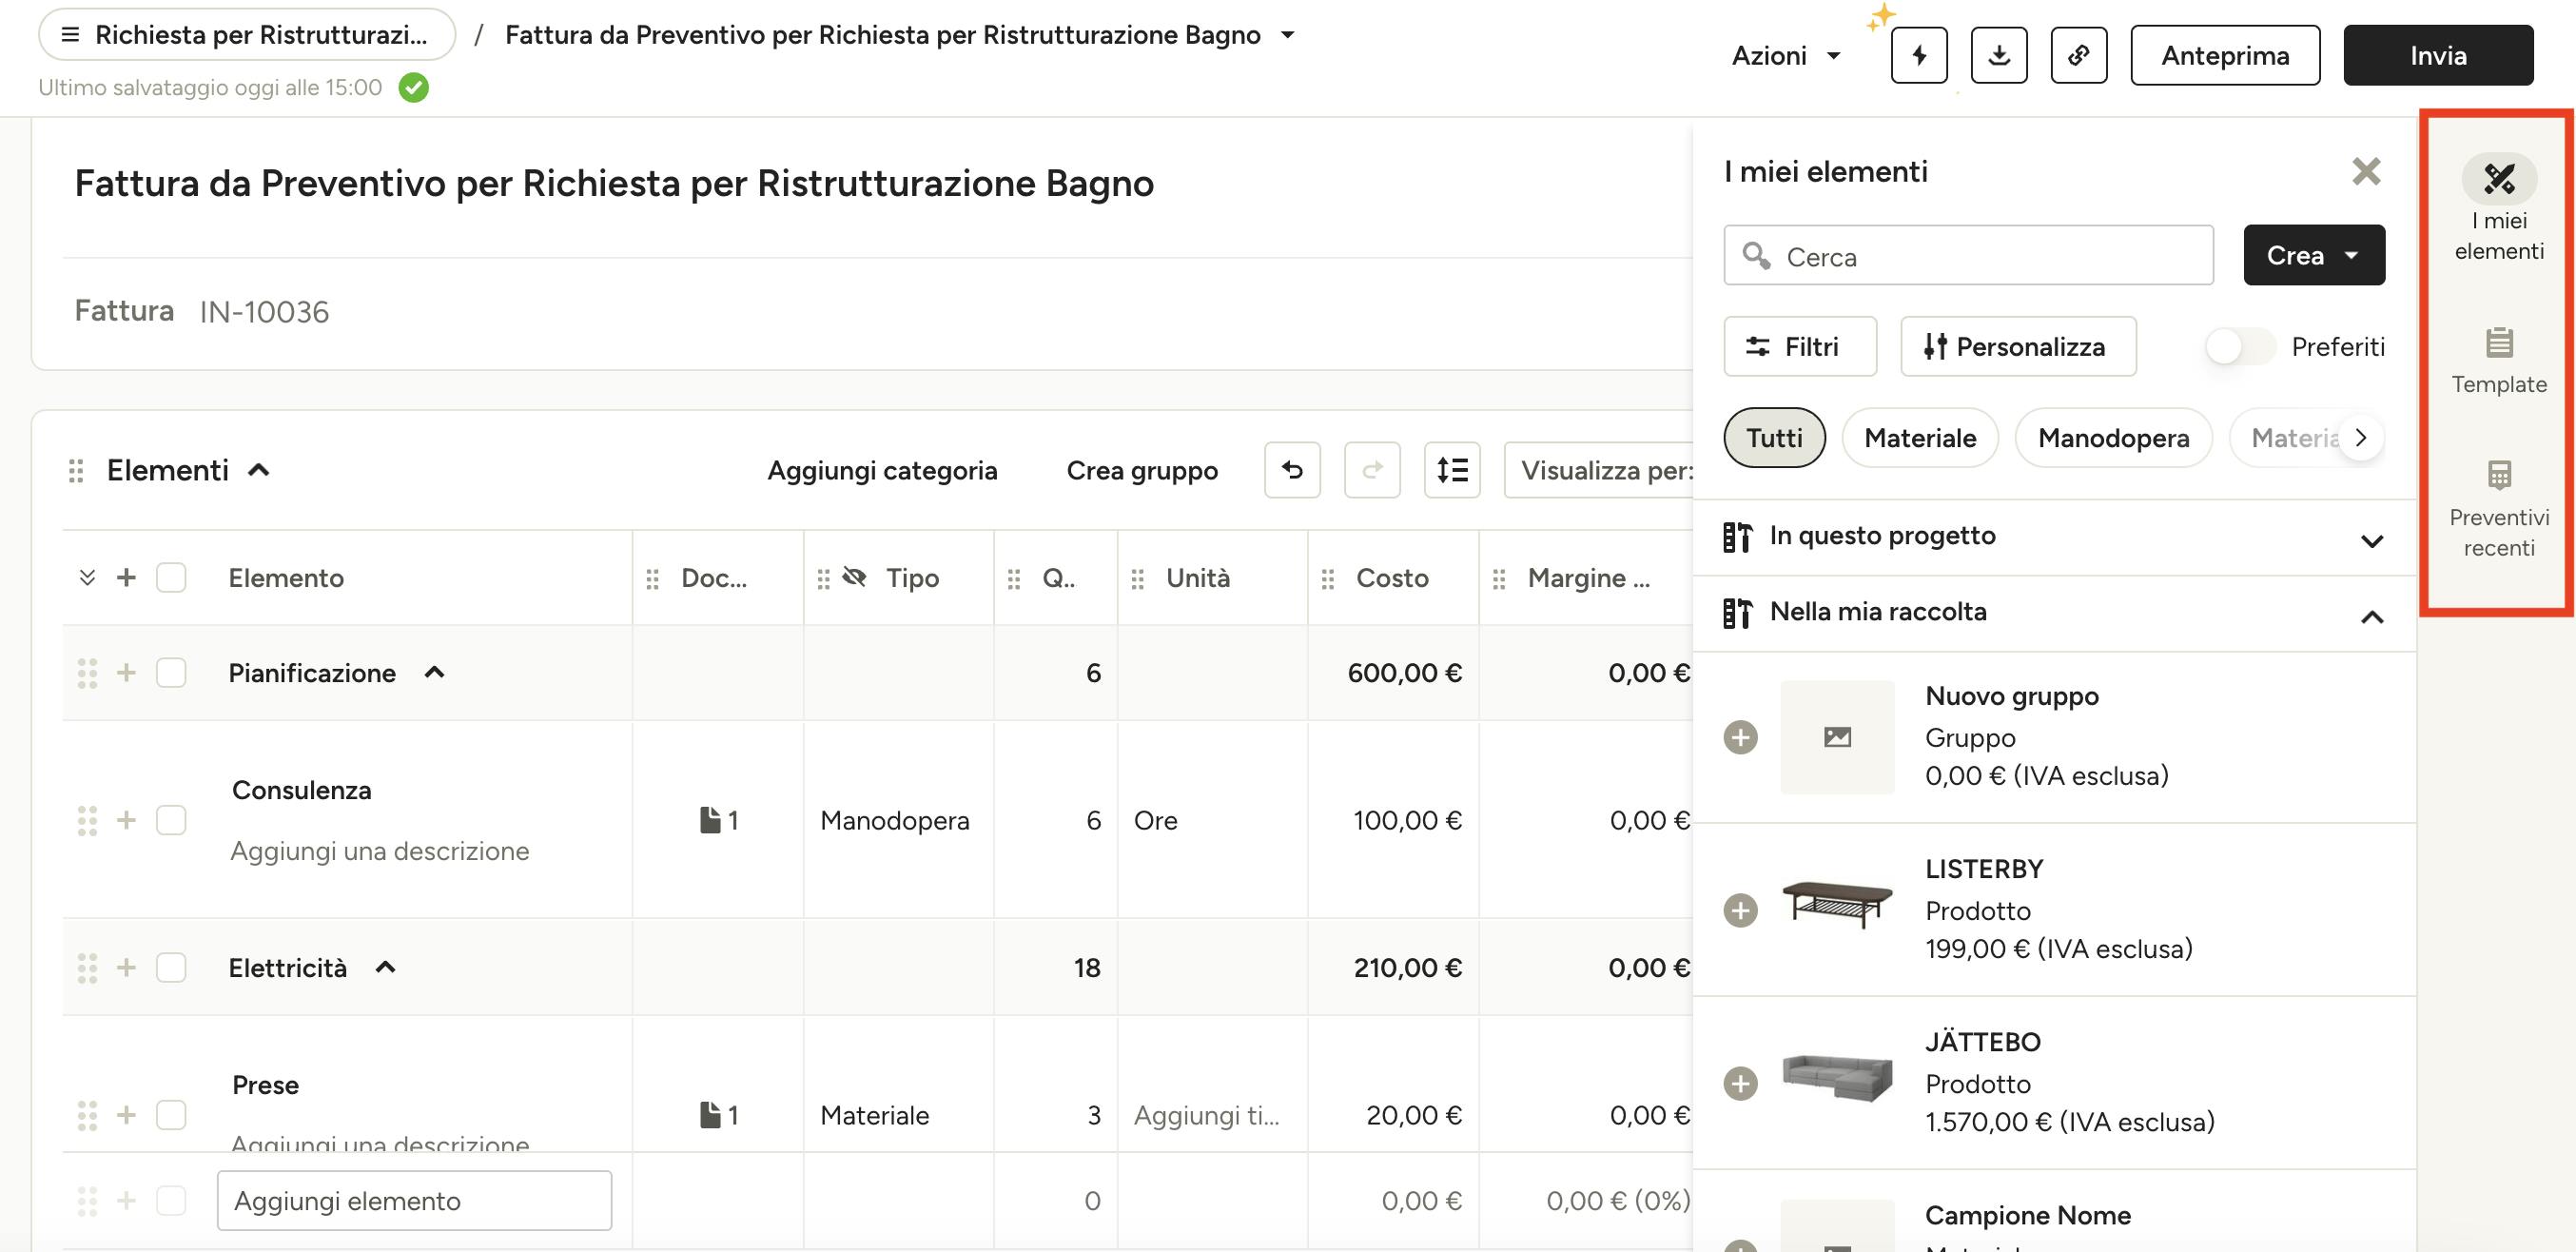Close the I miei elementi panel
The image size is (2576, 1252).
(2366, 171)
